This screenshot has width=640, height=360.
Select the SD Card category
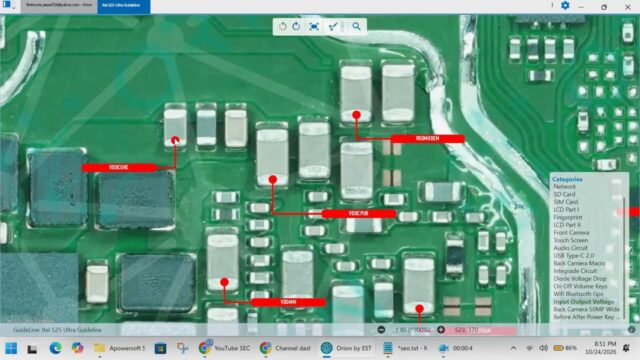click(564, 194)
